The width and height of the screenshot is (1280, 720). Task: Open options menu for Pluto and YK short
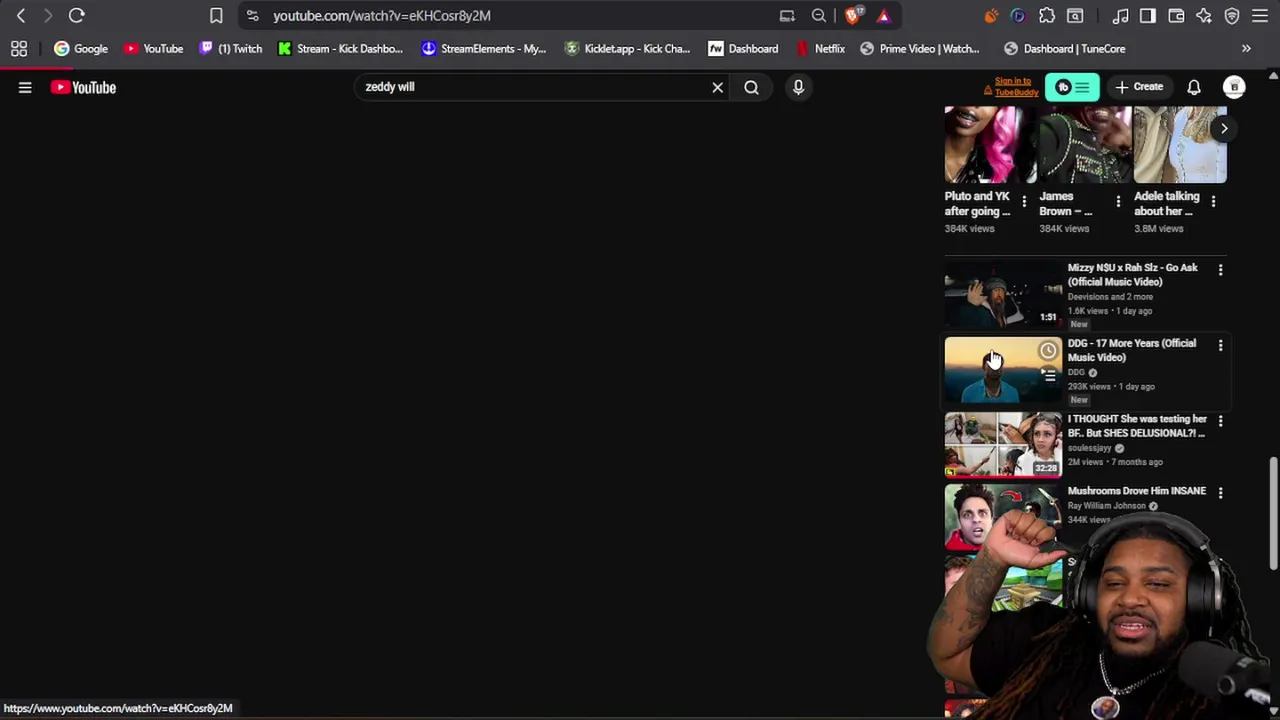tap(1023, 202)
